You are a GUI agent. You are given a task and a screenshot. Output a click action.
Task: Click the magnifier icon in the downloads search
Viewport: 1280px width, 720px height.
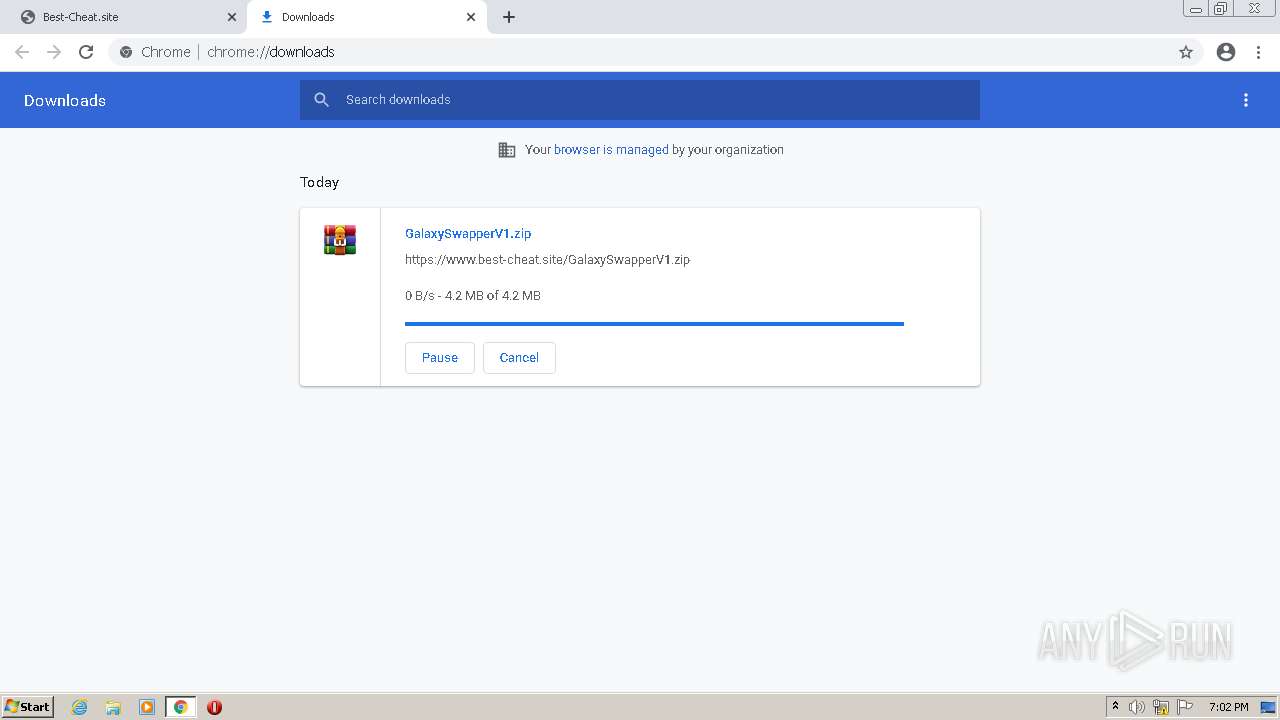click(x=321, y=100)
